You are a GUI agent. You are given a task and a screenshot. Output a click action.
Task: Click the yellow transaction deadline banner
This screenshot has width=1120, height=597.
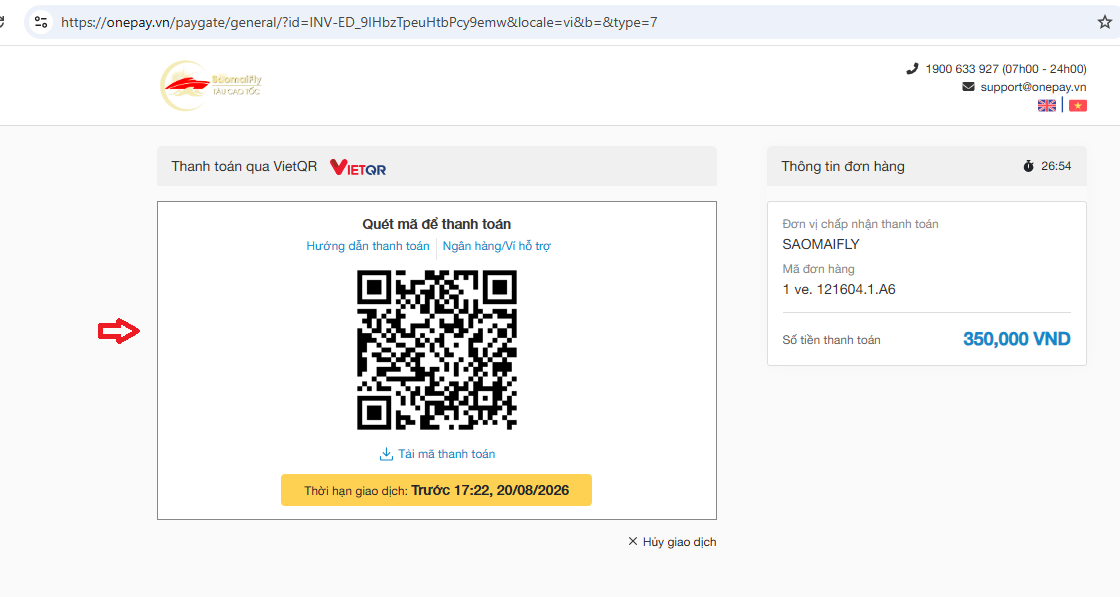436,490
